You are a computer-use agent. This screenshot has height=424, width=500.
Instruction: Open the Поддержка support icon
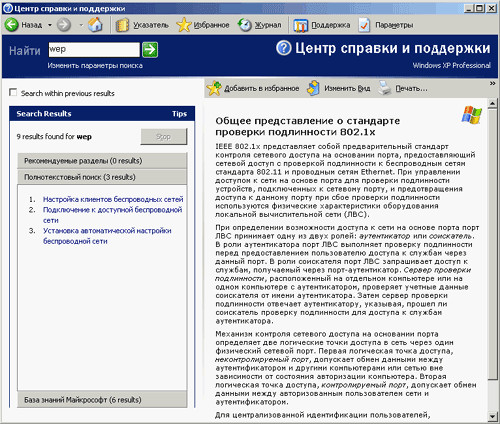click(301, 25)
